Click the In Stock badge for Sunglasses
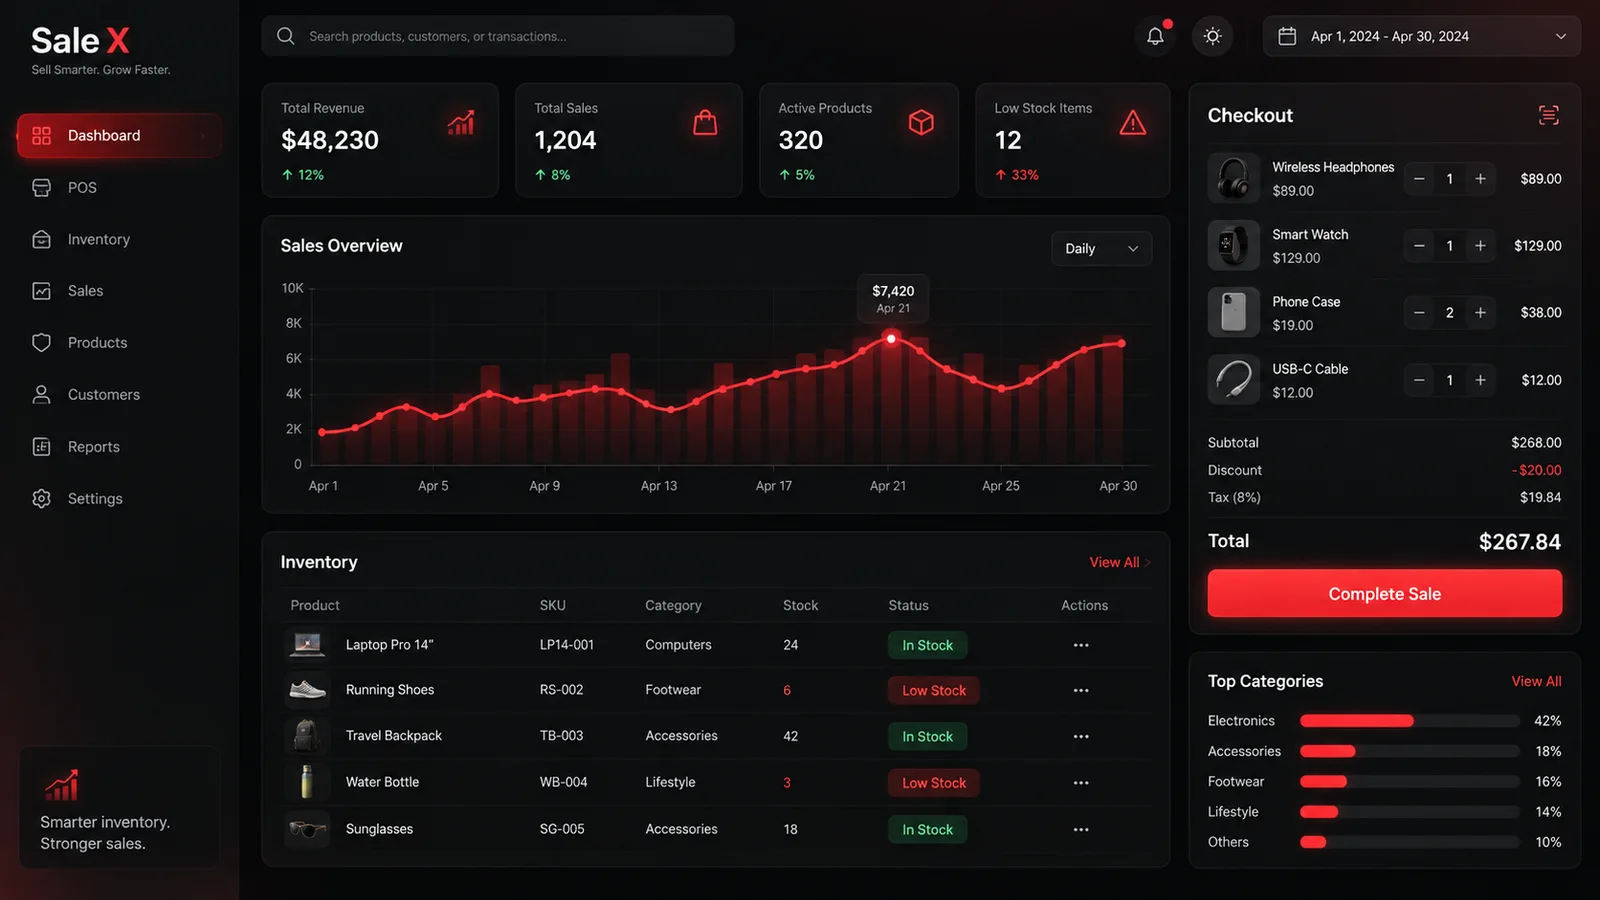 [927, 830]
